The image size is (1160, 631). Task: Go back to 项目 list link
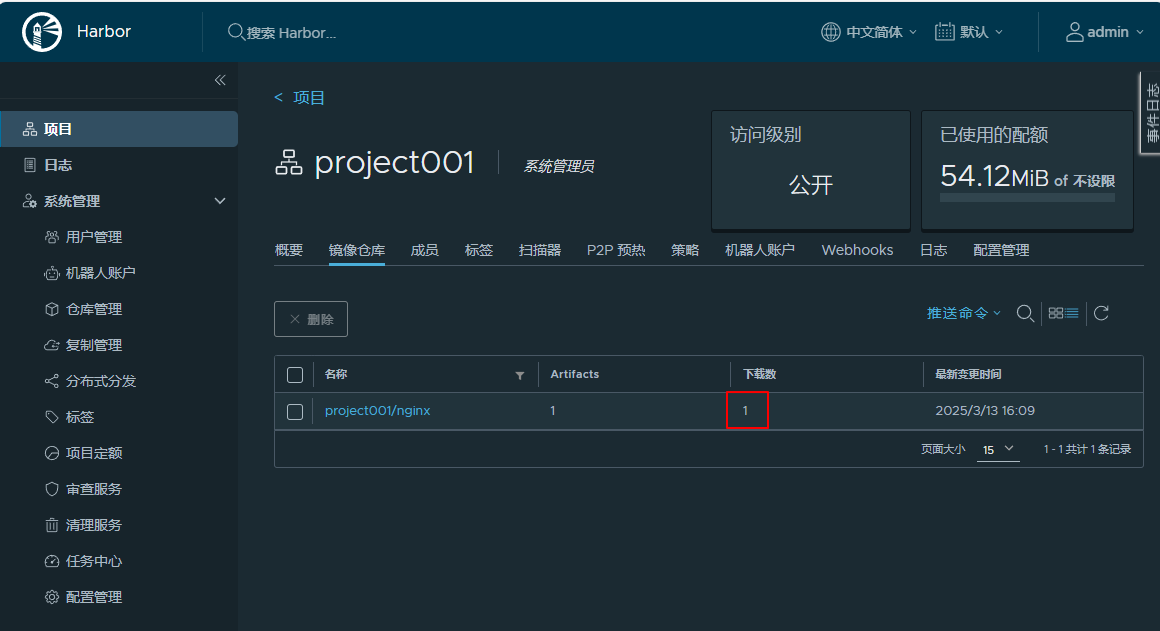[x=300, y=98]
